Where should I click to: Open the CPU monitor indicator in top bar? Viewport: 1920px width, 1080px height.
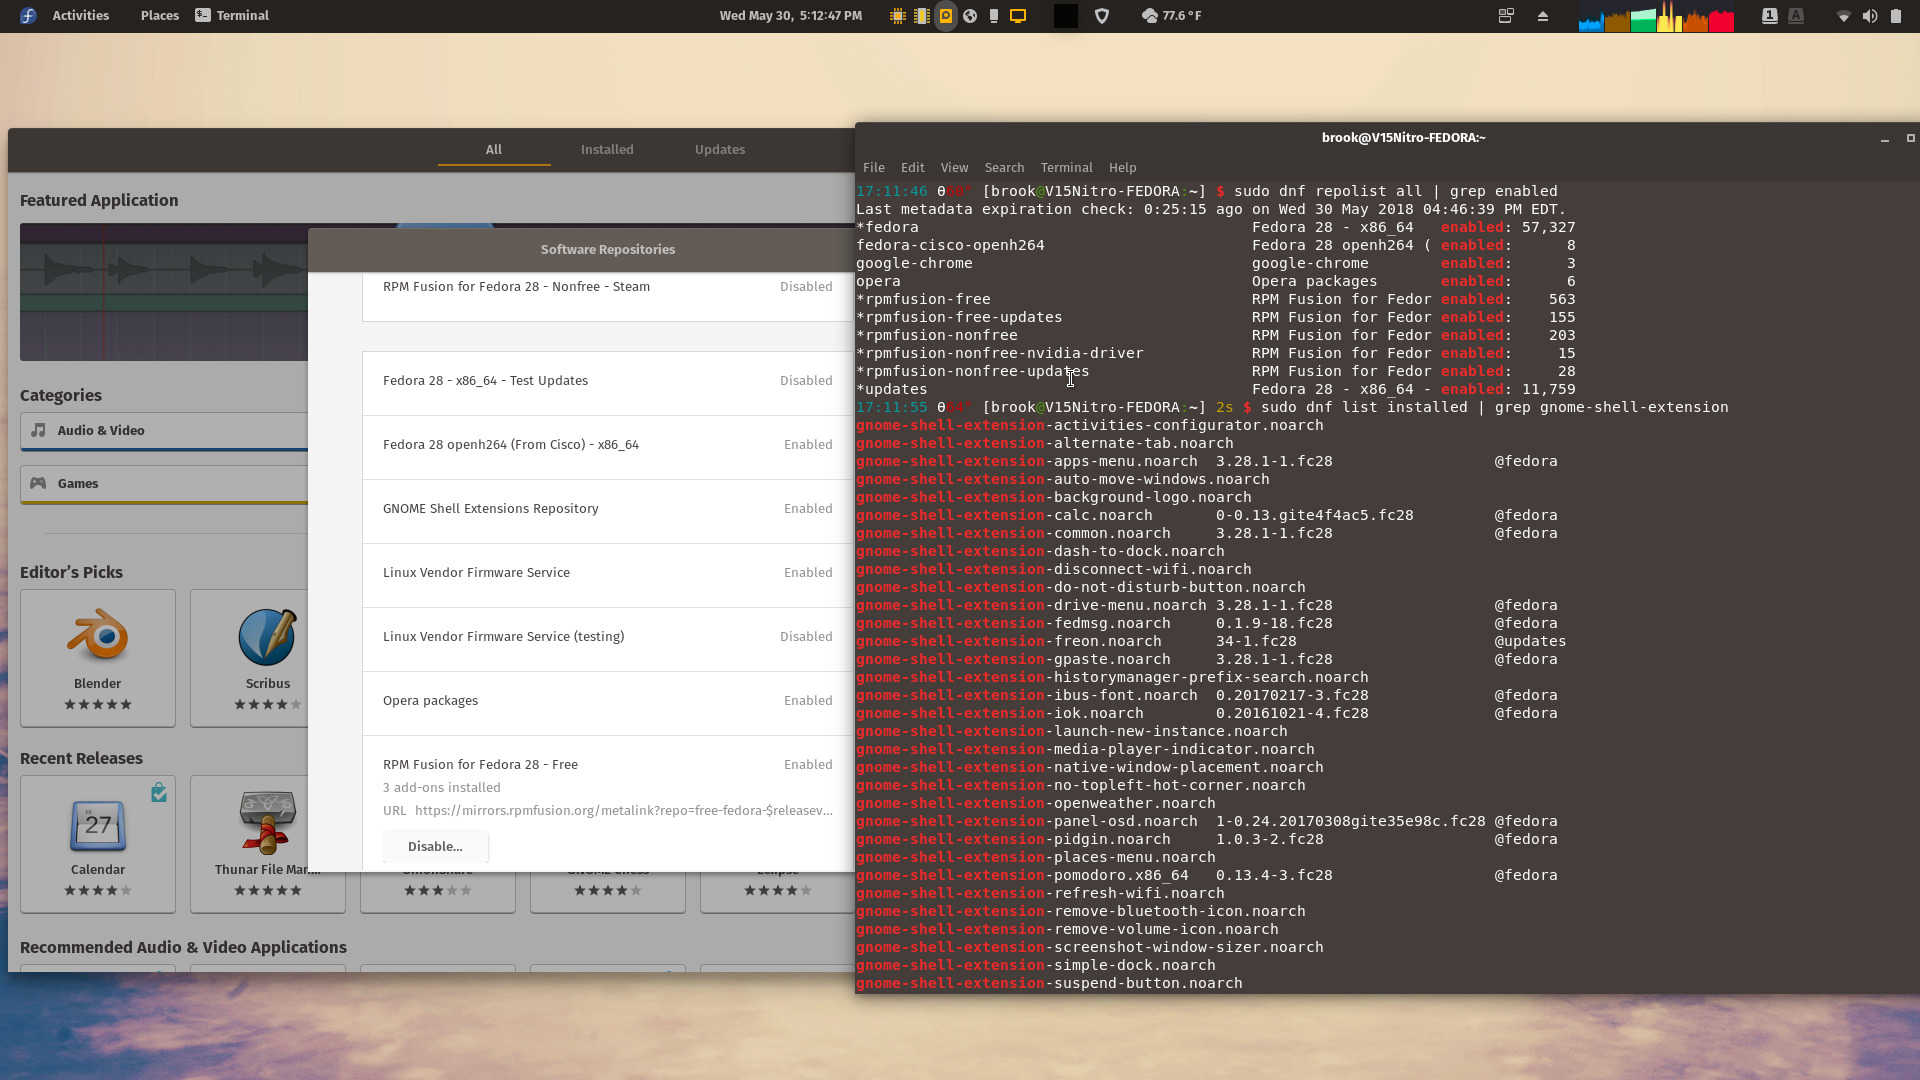(897, 15)
